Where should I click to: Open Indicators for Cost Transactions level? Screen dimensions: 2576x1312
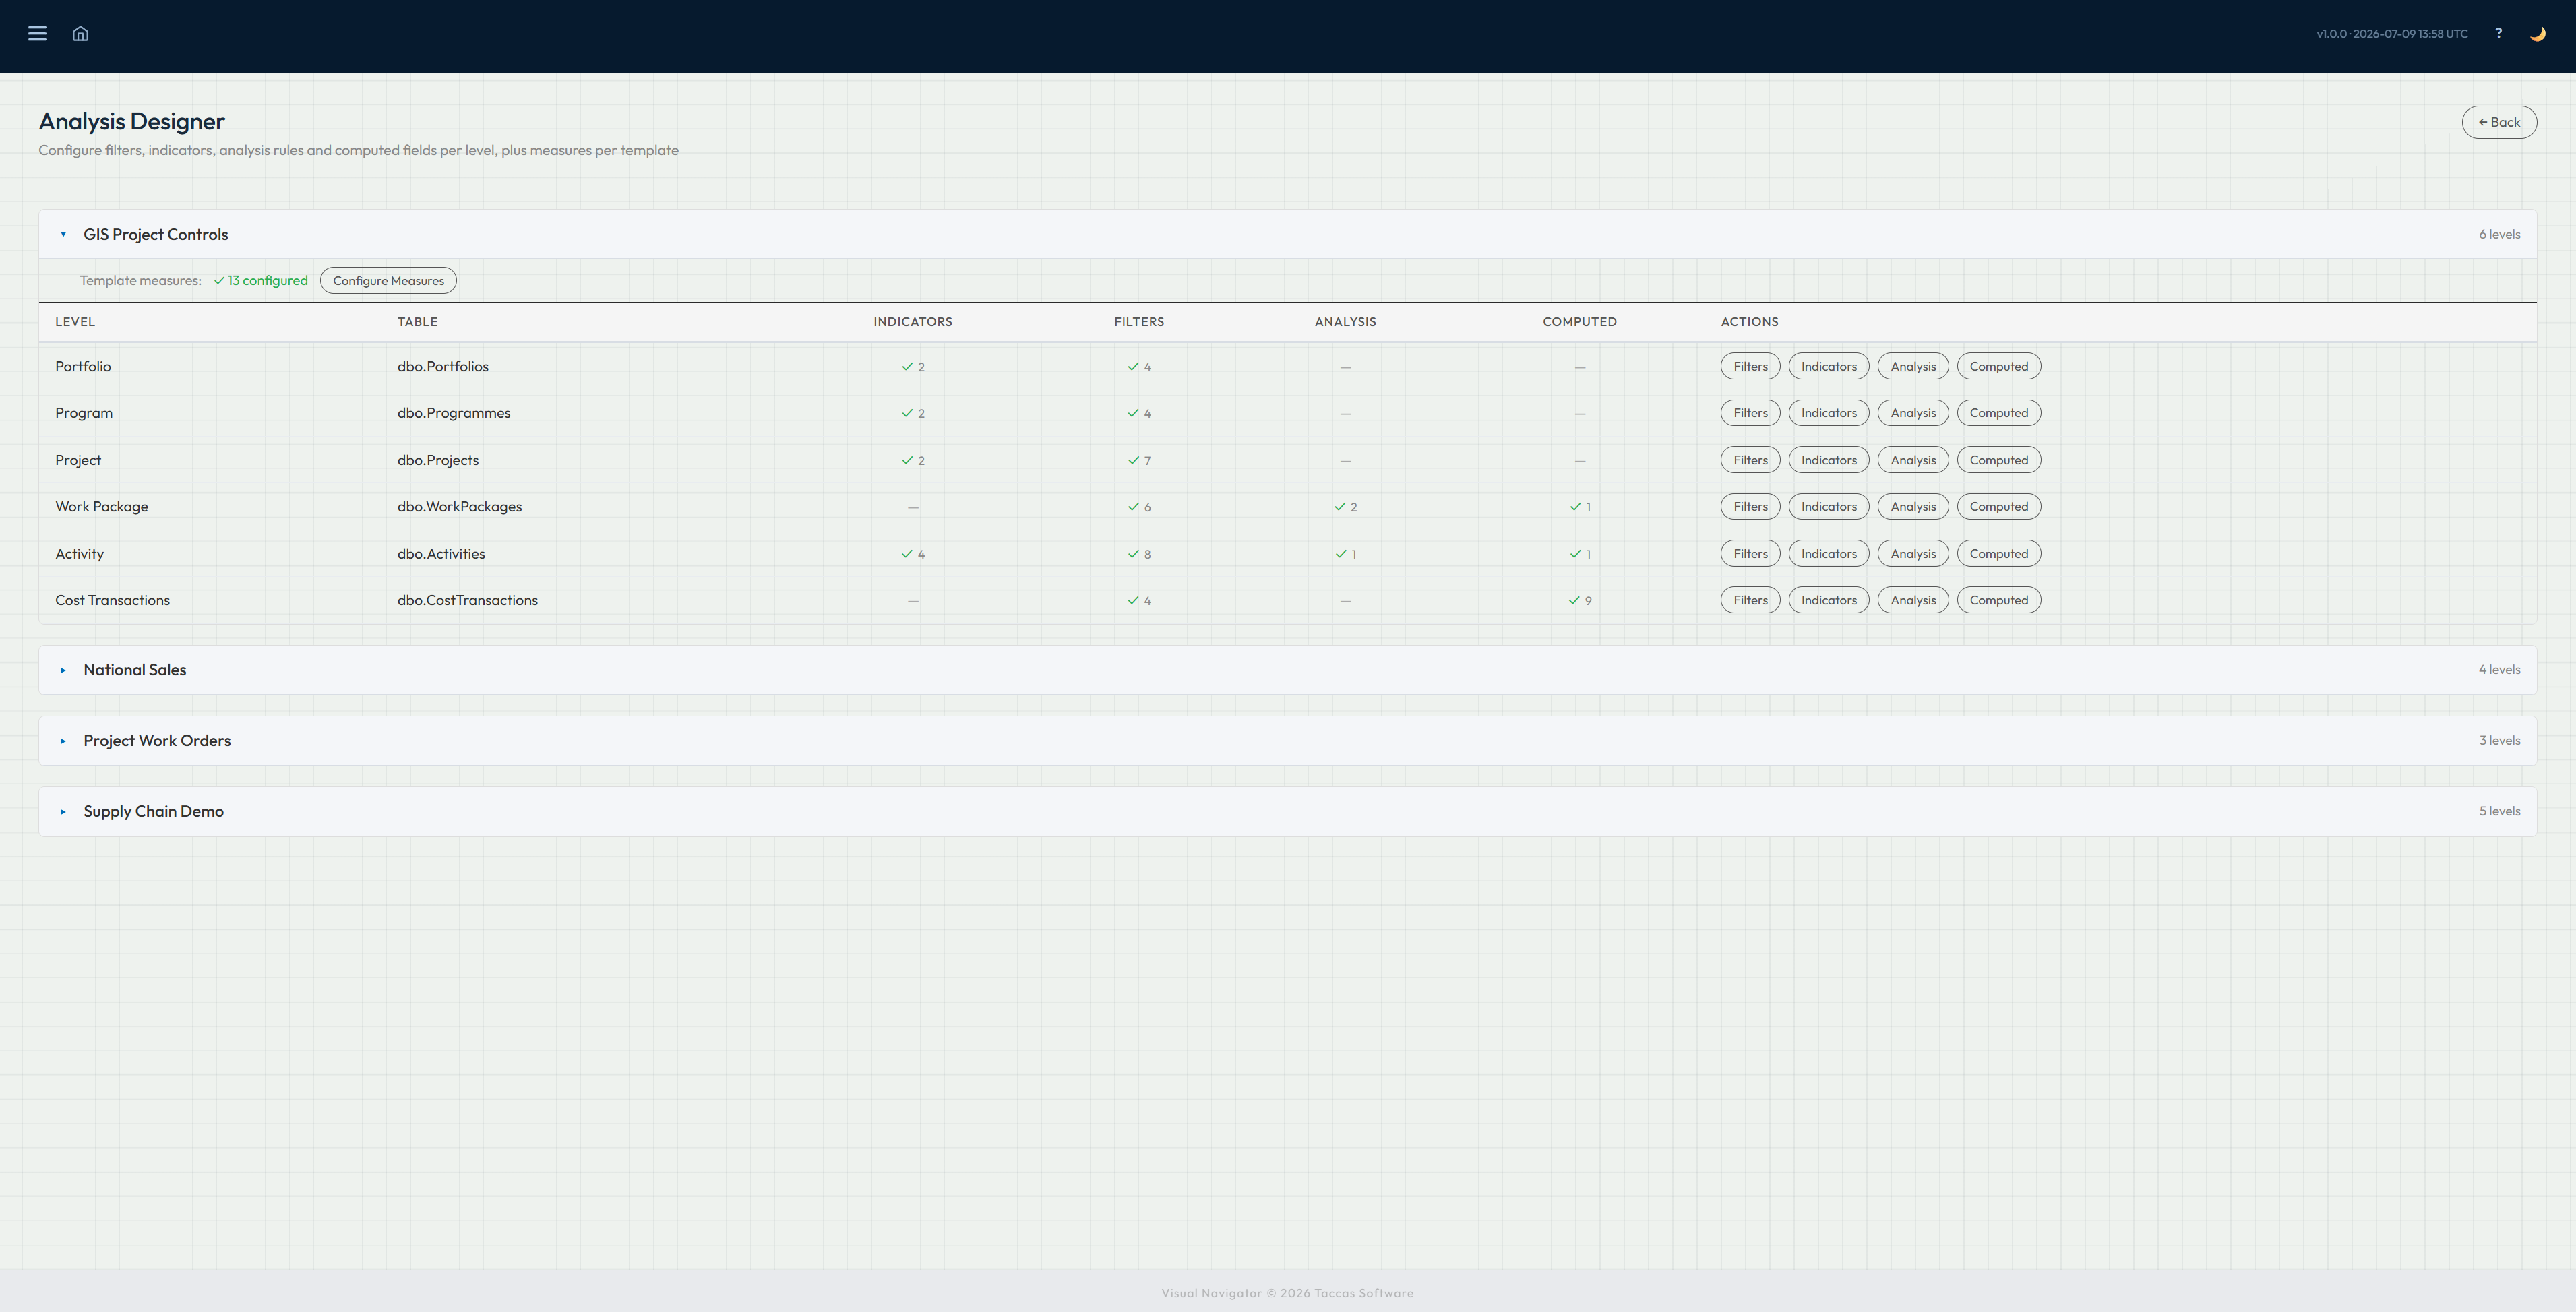click(1828, 600)
